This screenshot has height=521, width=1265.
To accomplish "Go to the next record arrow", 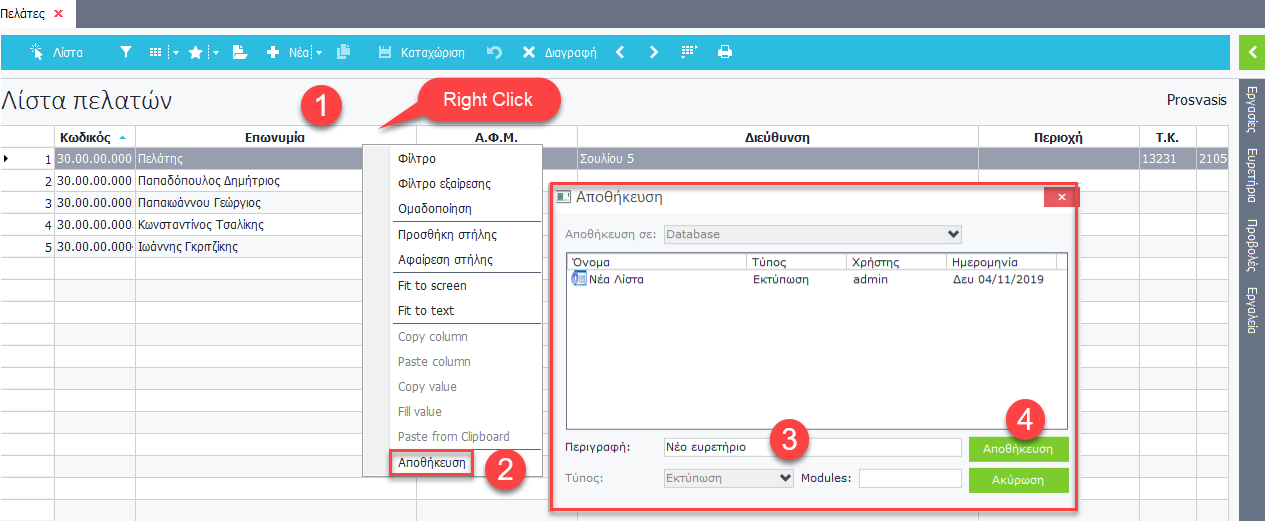I will 654,52.
